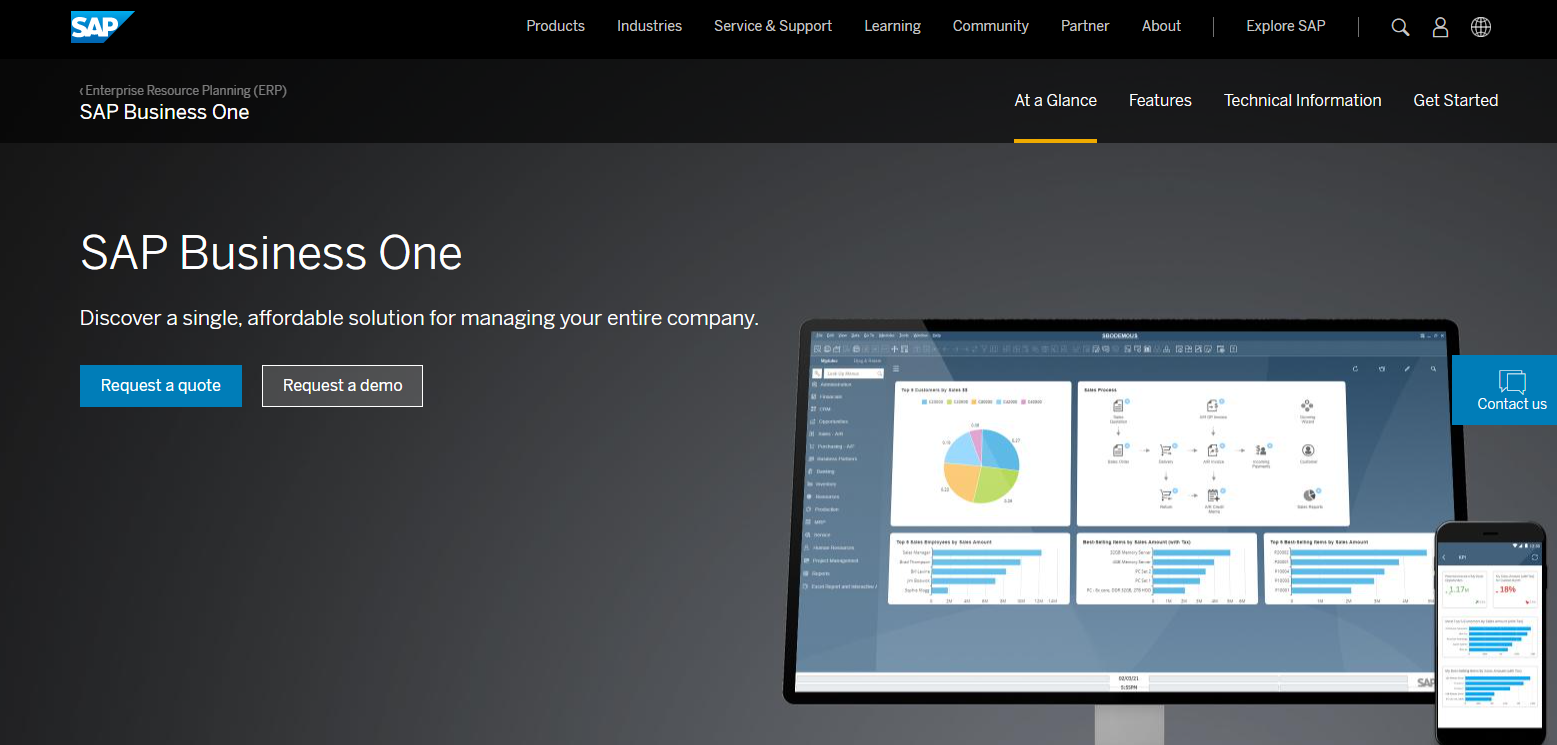The width and height of the screenshot is (1557, 745).
Task: Click Explore SAP
Action: tap(1285, 26)
